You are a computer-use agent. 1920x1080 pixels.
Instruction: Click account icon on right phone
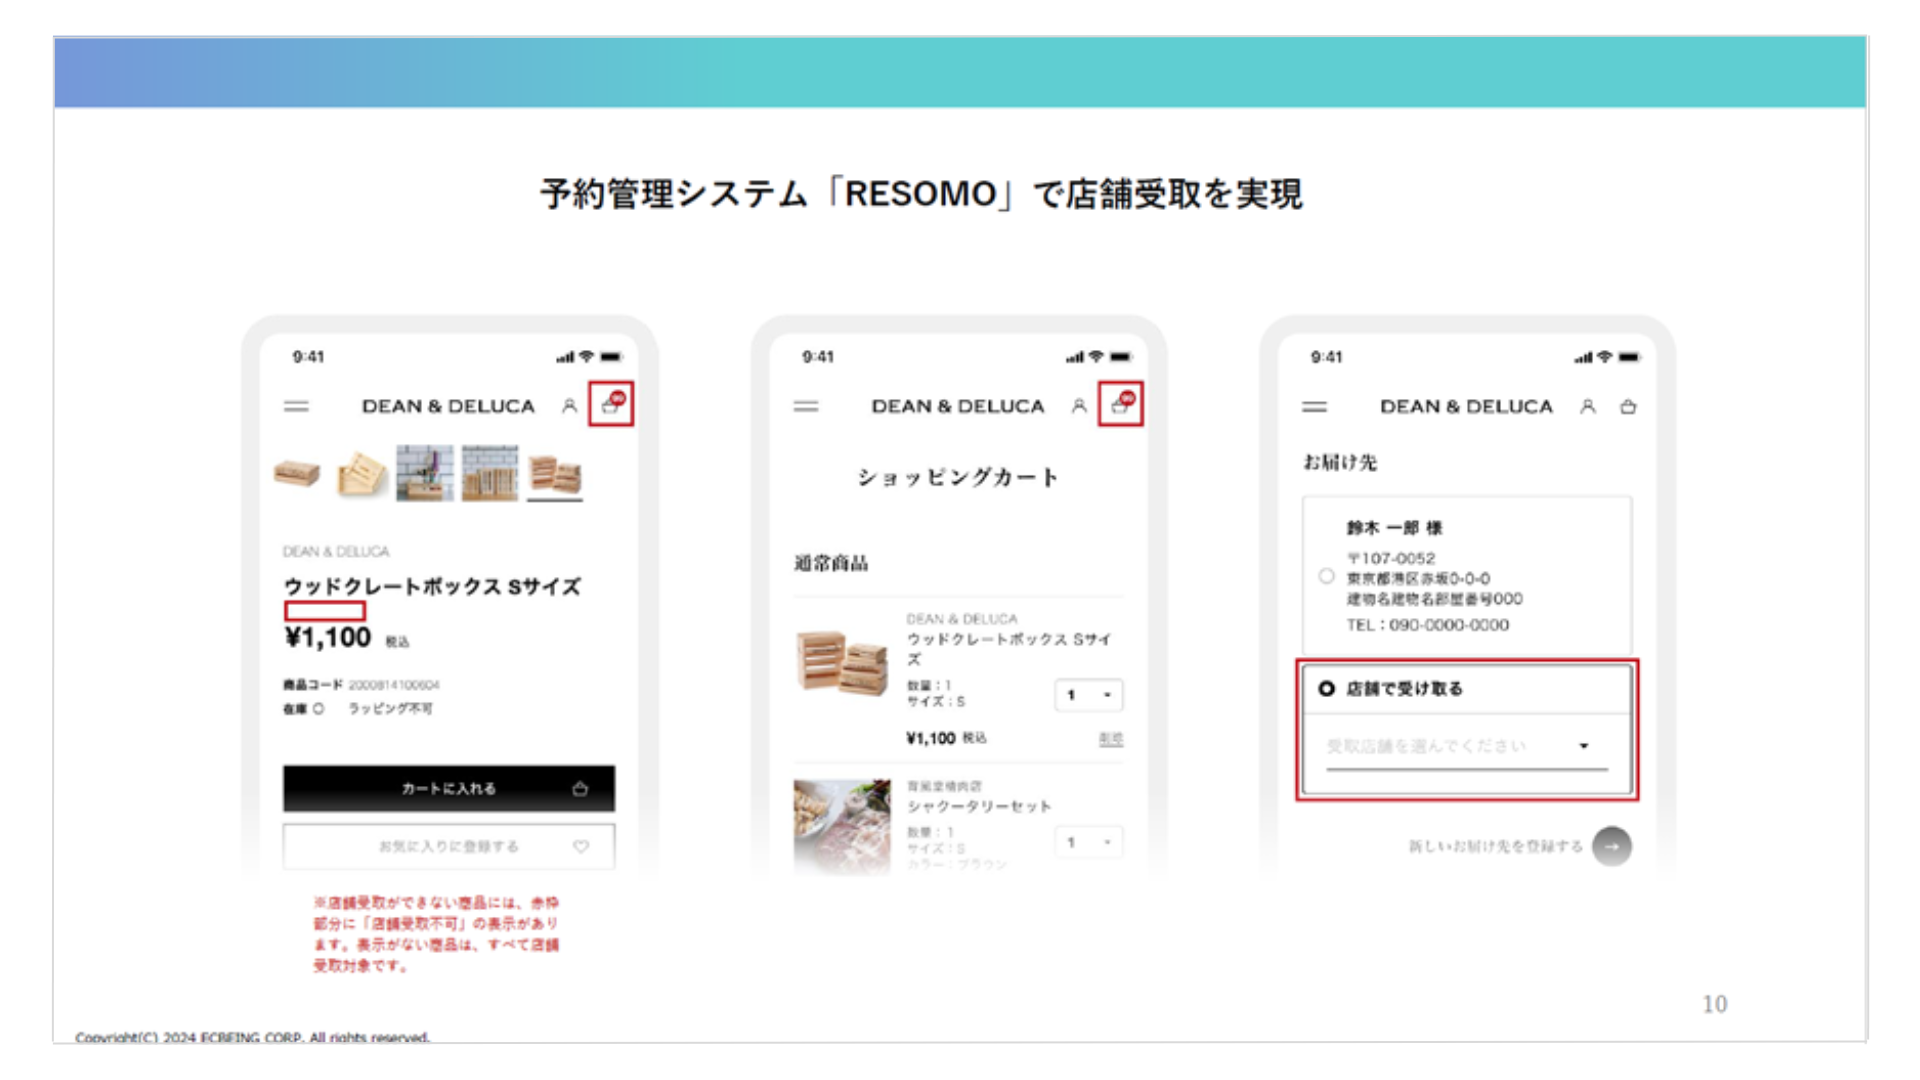(1587, 407)
